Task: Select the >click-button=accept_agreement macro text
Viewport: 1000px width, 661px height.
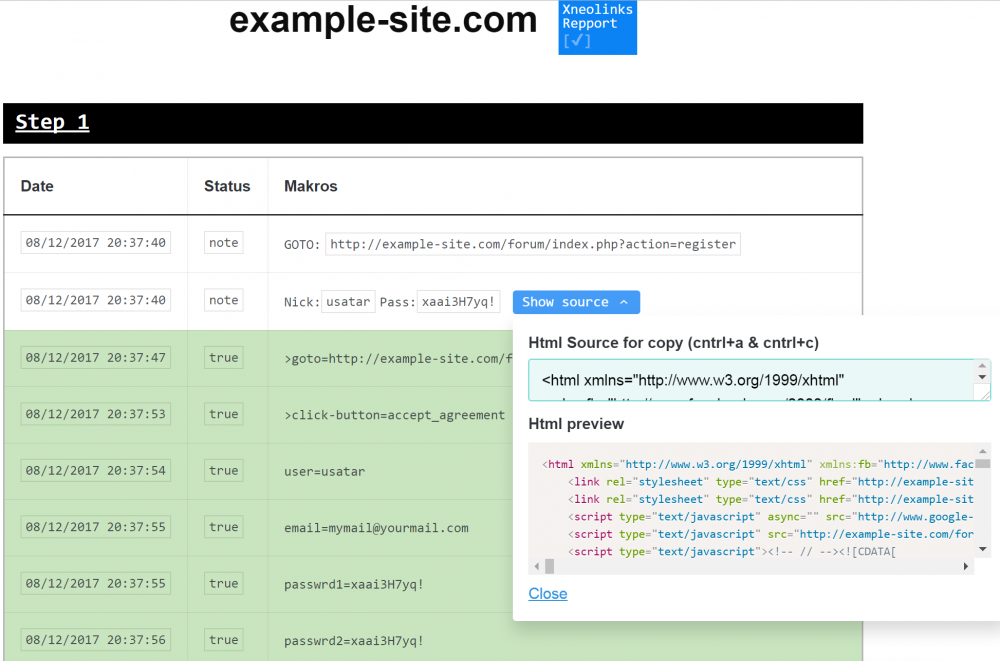Action: click(x=394, y=415)
